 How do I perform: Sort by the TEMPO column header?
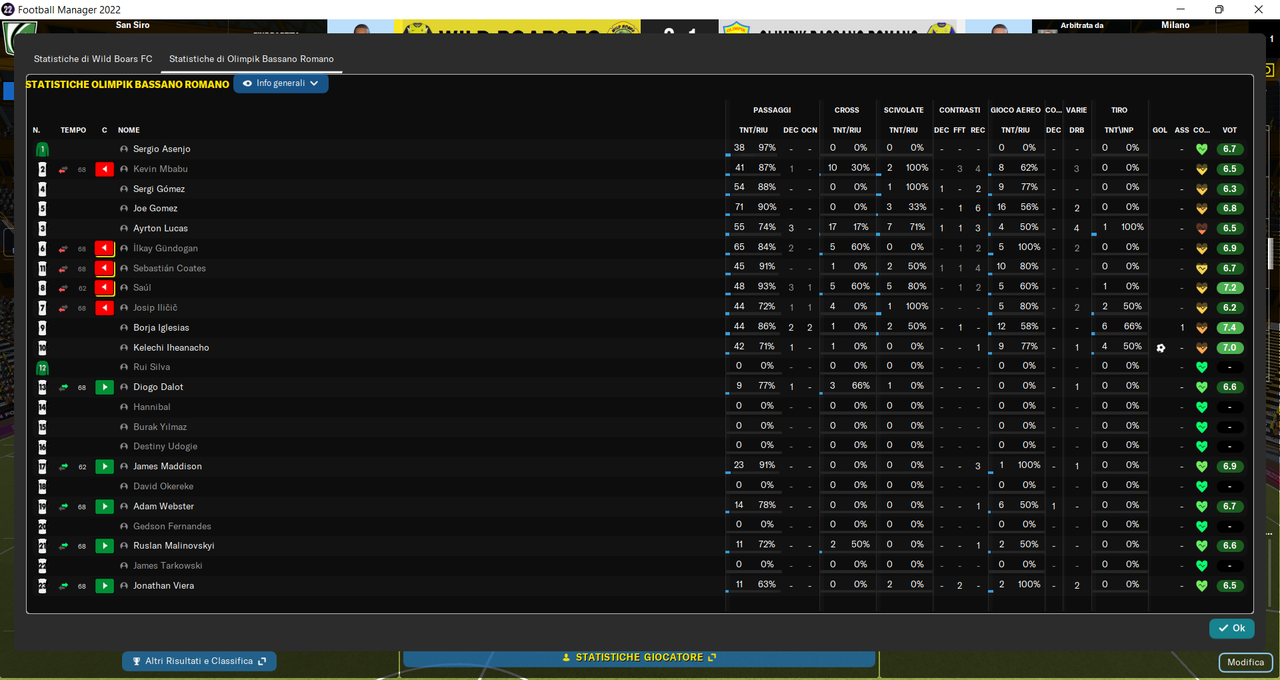coord(73,130)
